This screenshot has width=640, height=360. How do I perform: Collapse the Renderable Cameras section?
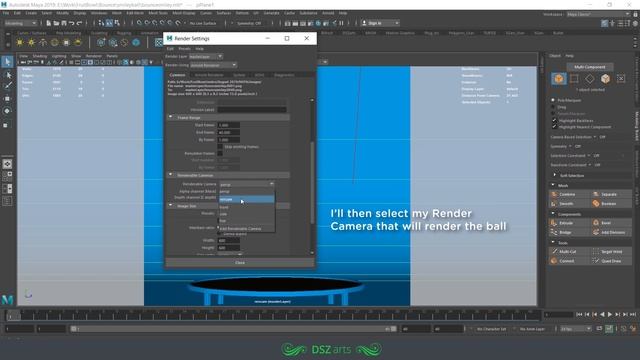click(x=171, y=175)
